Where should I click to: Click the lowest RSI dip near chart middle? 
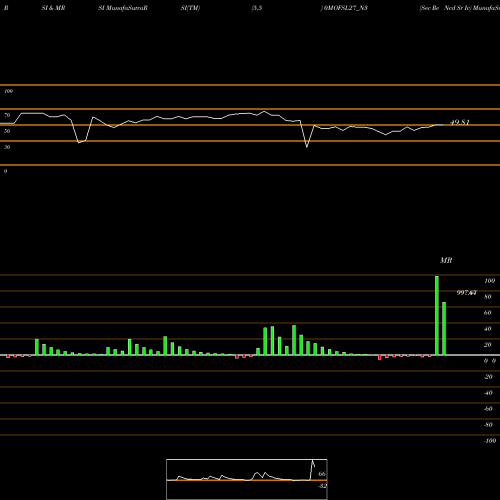tap(307, 147)
